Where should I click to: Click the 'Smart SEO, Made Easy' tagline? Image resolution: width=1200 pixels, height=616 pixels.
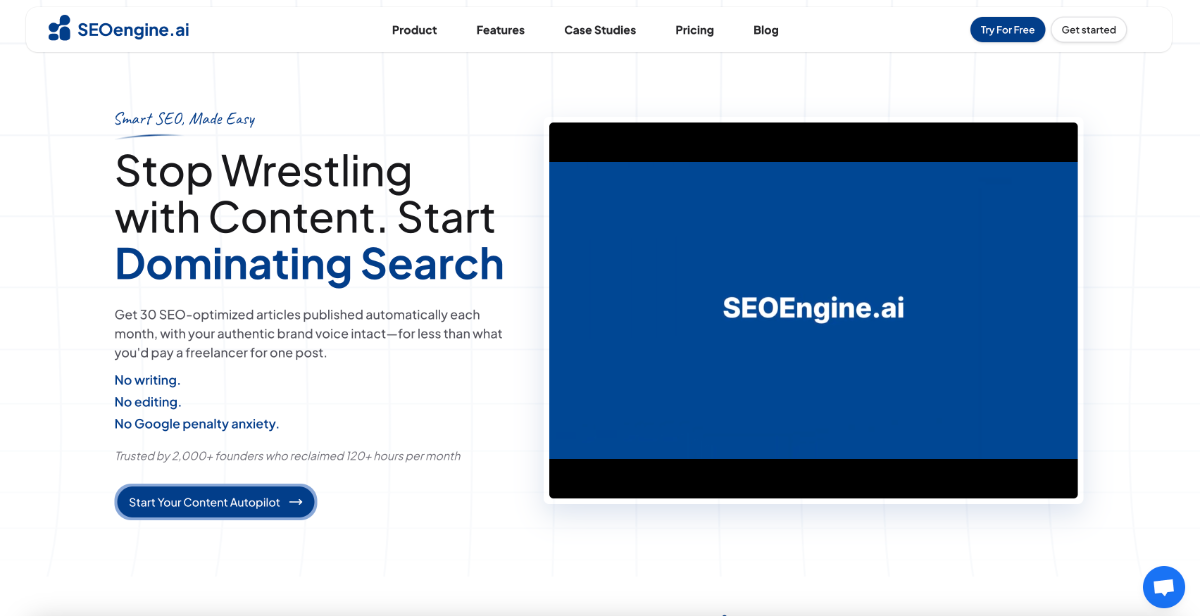click(x=185, y=118)
